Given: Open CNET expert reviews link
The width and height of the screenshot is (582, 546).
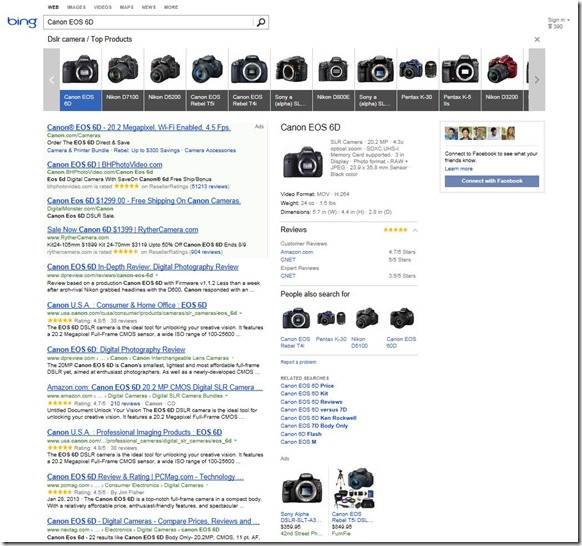Looking at the screenshot, I should click(288, 276).
